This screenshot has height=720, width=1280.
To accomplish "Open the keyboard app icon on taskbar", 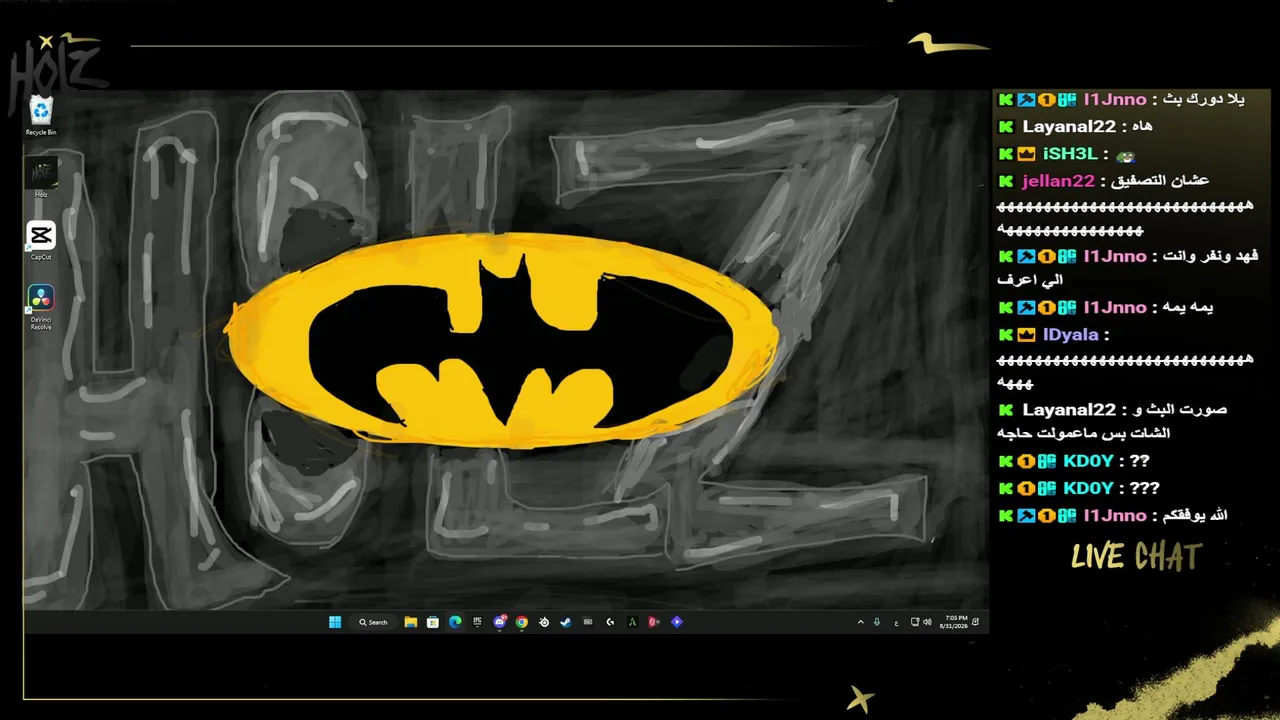I will point(588,622).
